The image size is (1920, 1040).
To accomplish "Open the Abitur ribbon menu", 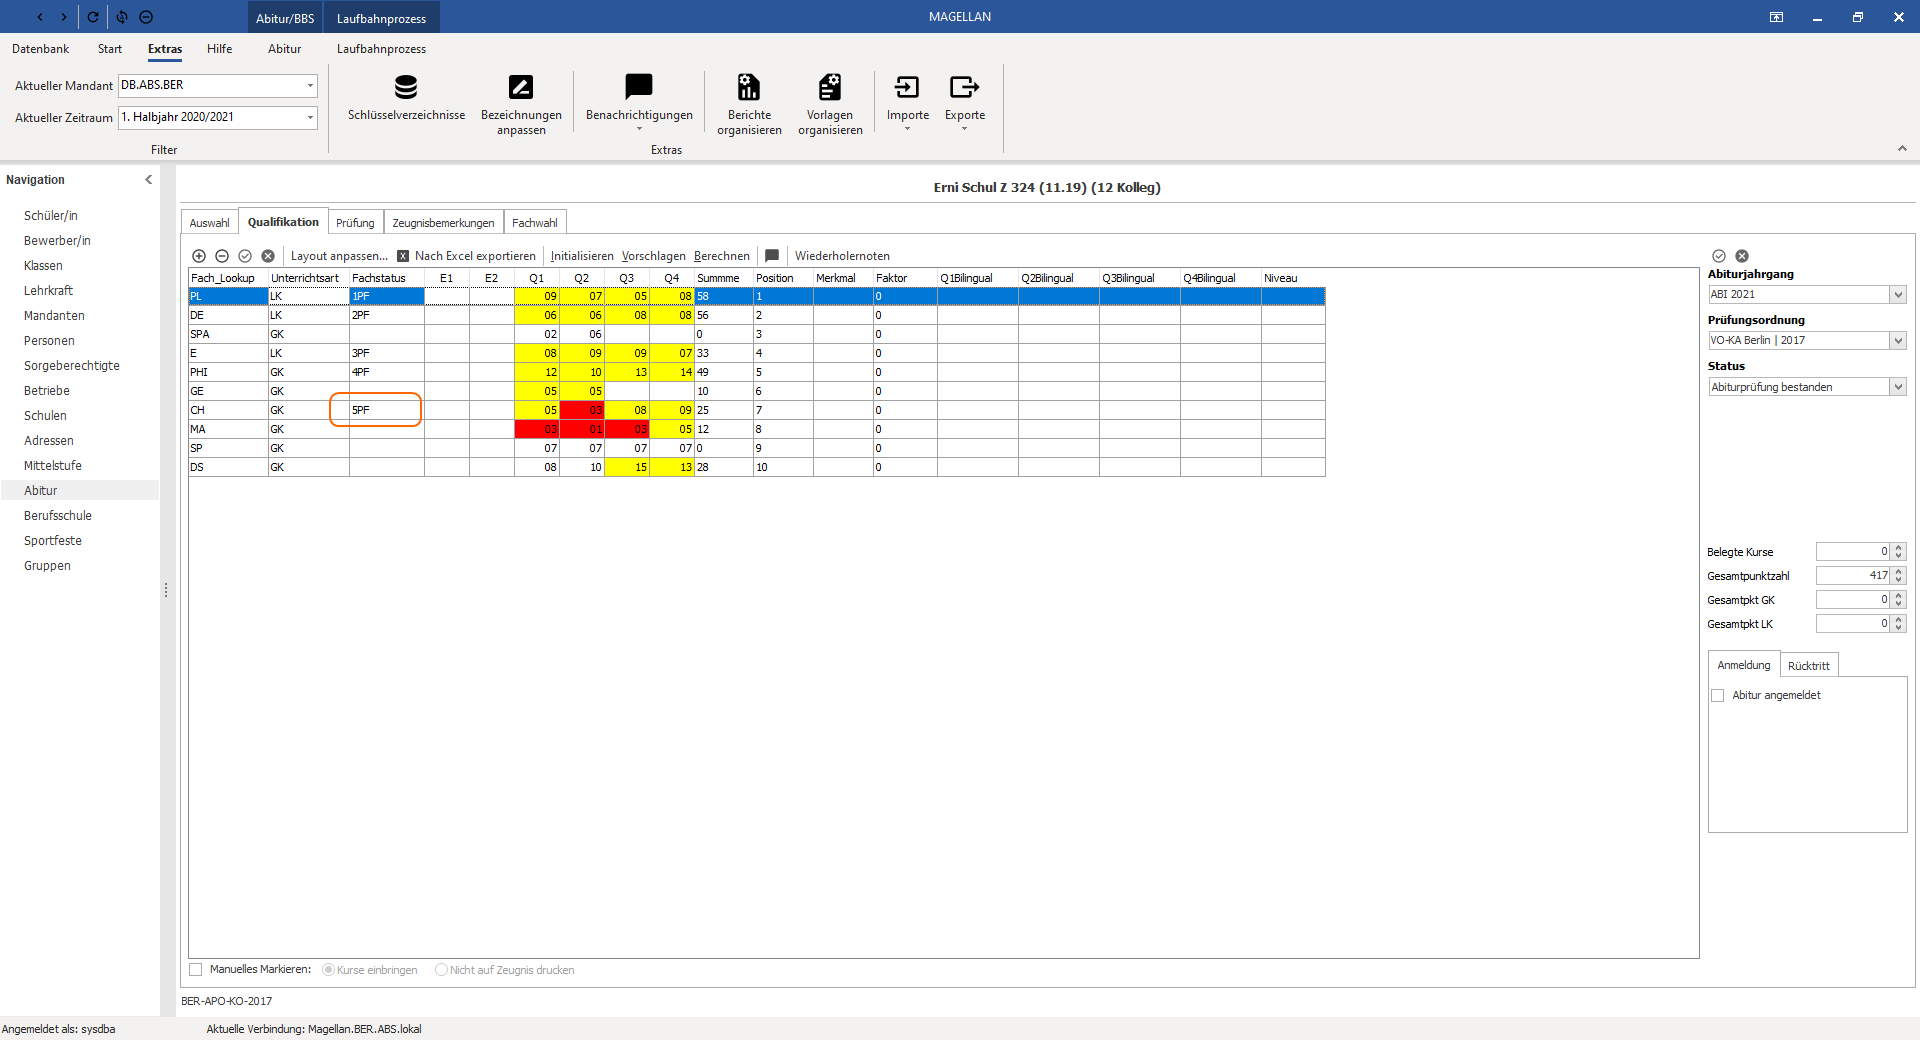I will coord(284,49).
